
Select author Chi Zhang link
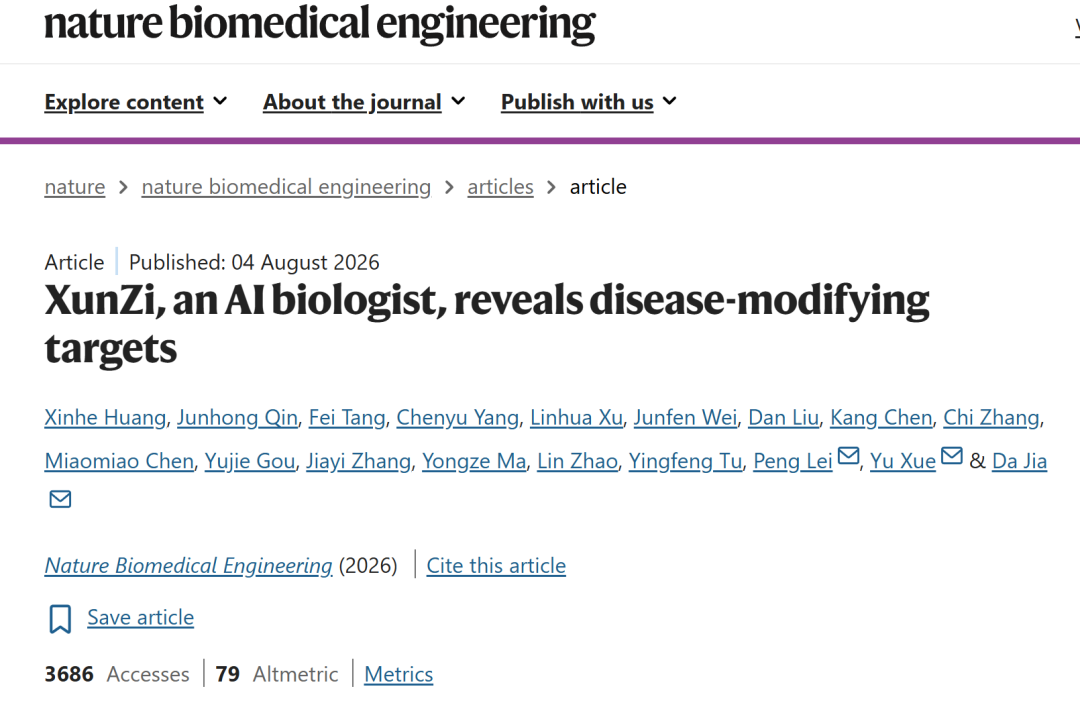[x=991, y=417]
